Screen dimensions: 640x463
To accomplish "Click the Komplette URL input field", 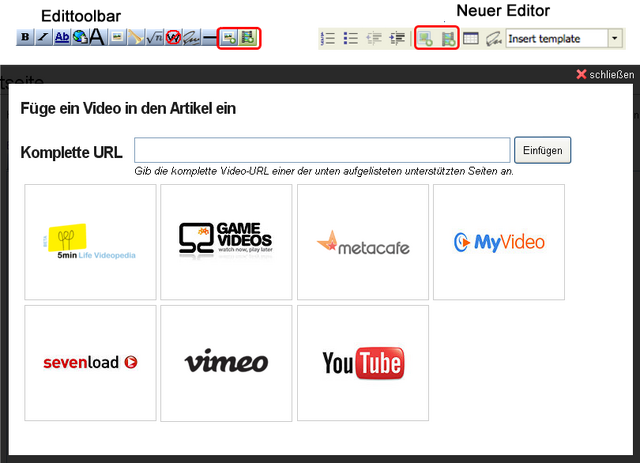I will (x=322, y=150).
